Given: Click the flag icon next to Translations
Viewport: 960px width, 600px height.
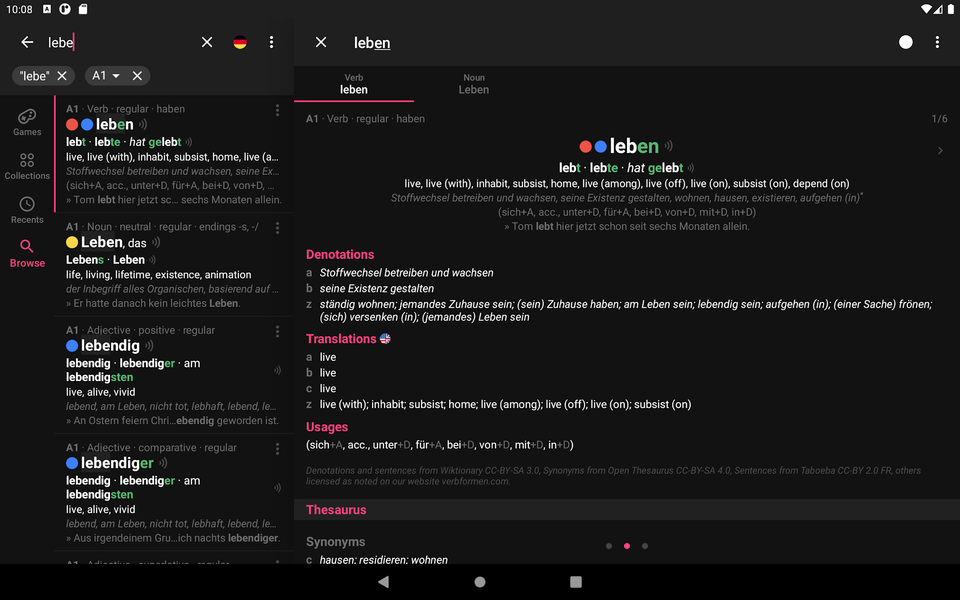Looking at the screenshot, I should point(385,338).
